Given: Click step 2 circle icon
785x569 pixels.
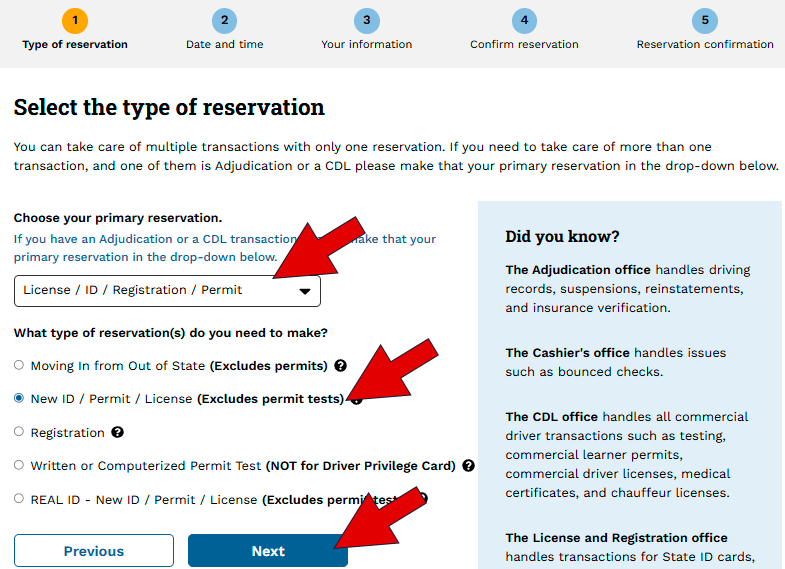Looking at the screenshot, I should [x=224, y=21].
